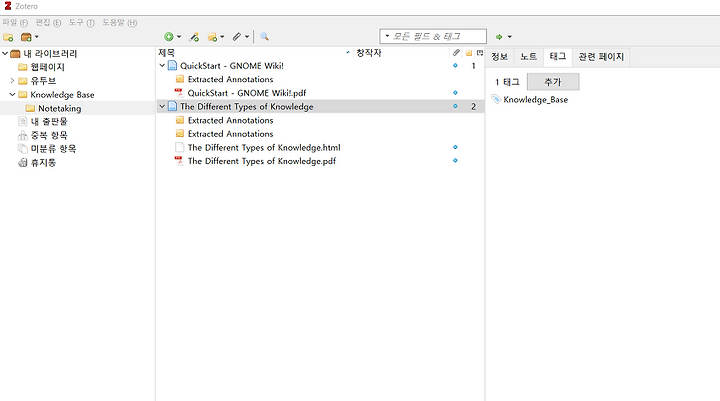Open the New Library dropdown arrow
Viewport: 720px width, 401px height.
click(37, 37)
